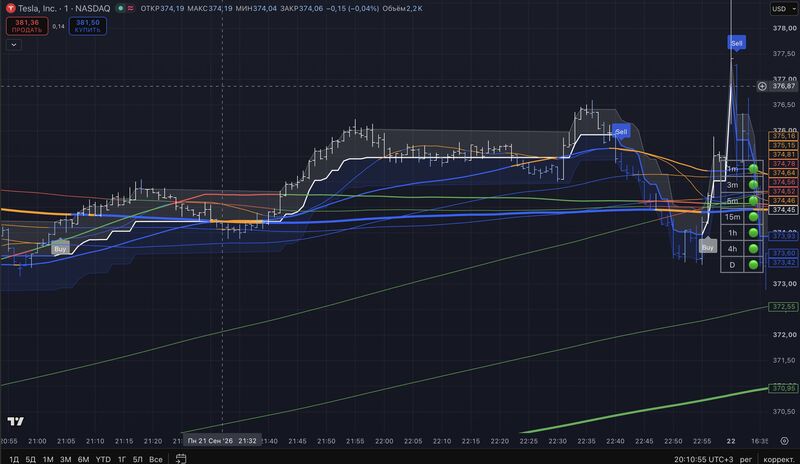Select the 6М time range
800x464 pixels.
[83, 459]
